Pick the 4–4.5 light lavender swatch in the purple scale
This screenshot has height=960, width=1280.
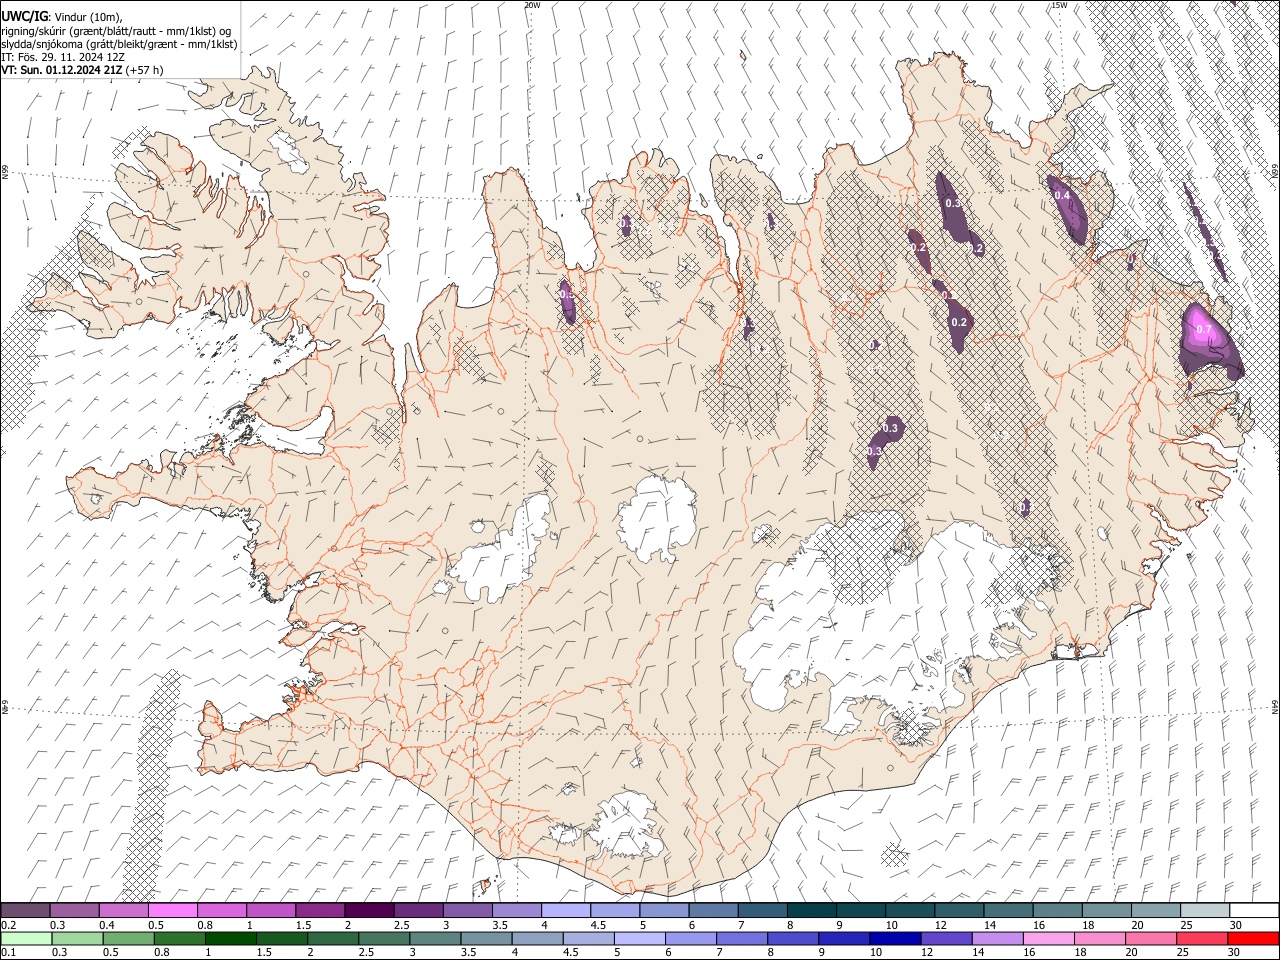(566, 910)
